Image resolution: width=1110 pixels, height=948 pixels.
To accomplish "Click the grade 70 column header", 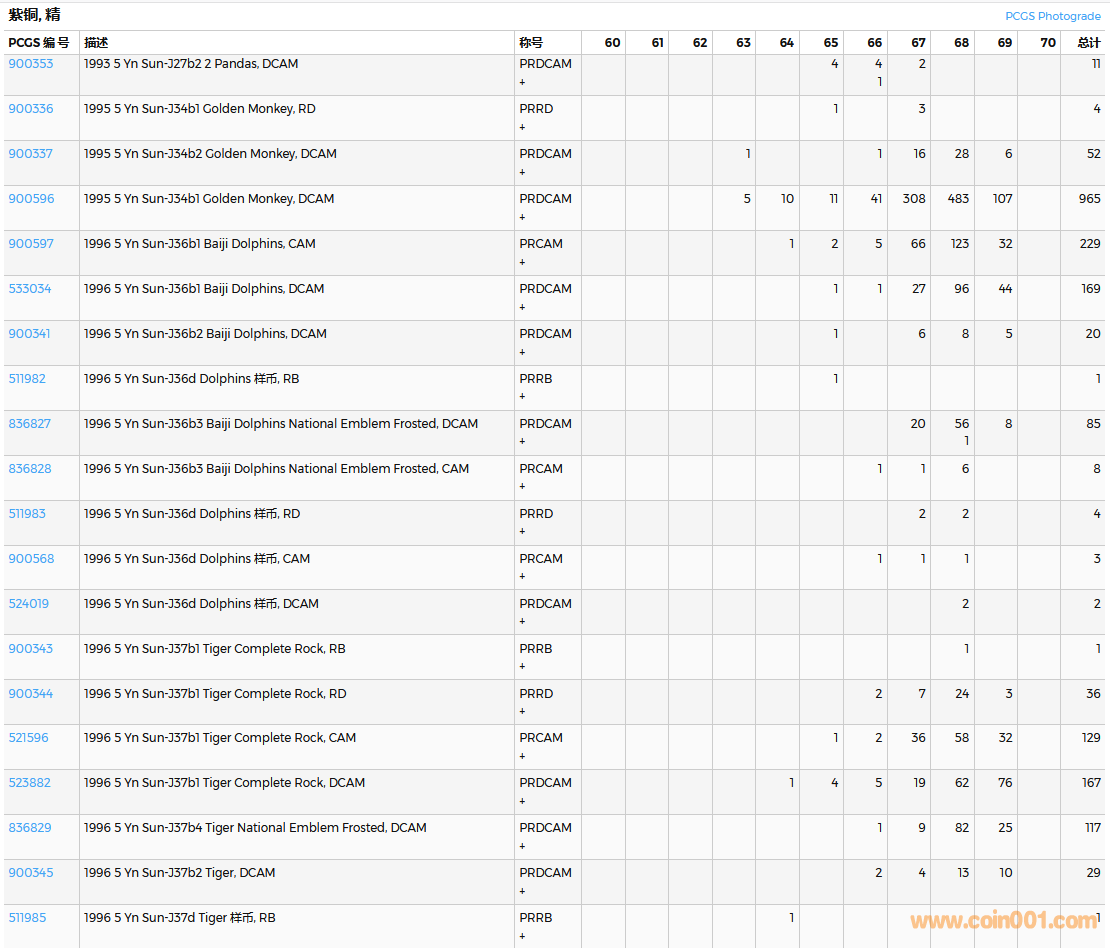I will 1047,43.
